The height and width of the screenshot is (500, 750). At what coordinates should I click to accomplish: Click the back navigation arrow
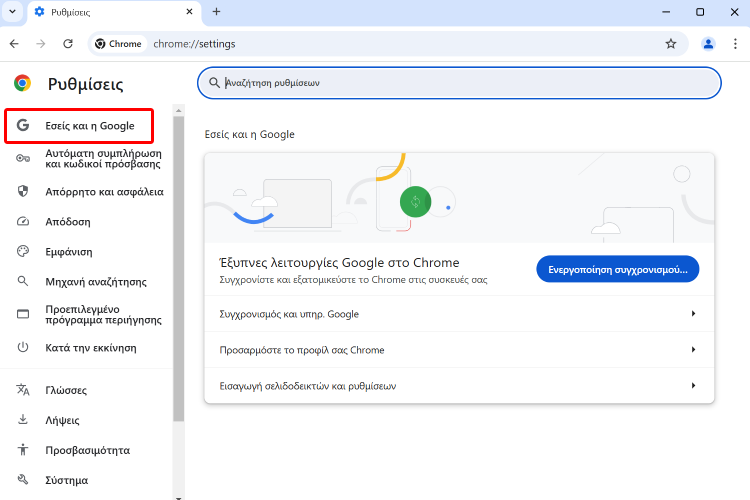(x=14, y=44)
